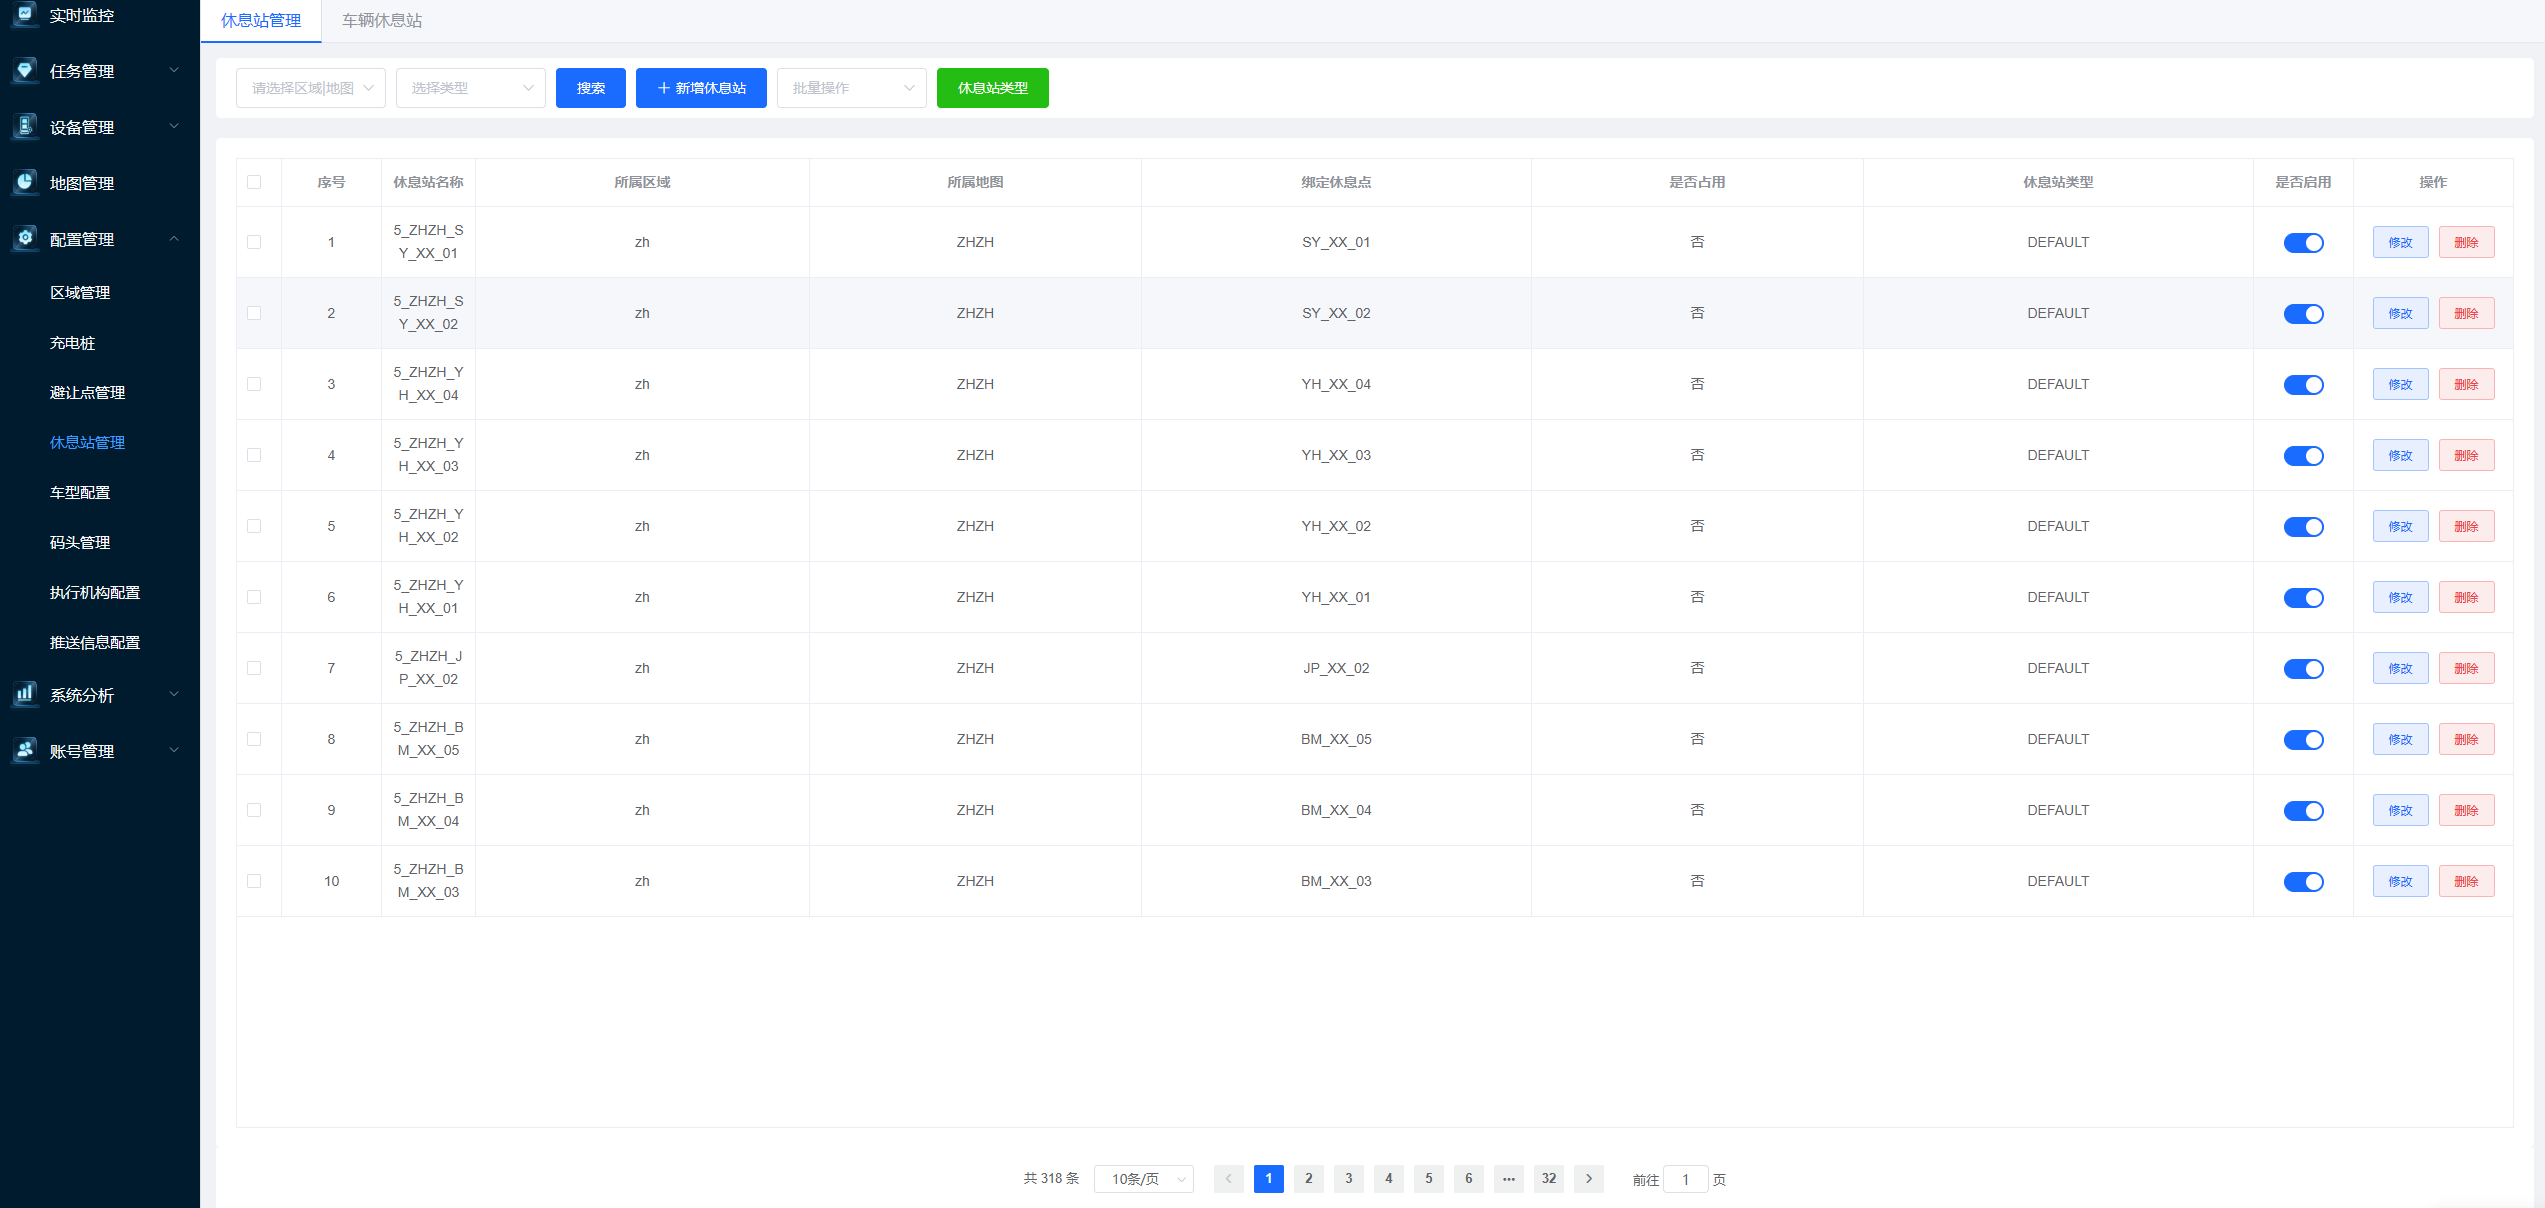Screen dimensions: 2545x1208
Task: Open the 请选择区域|地图 dropdown
Action: 311,88
